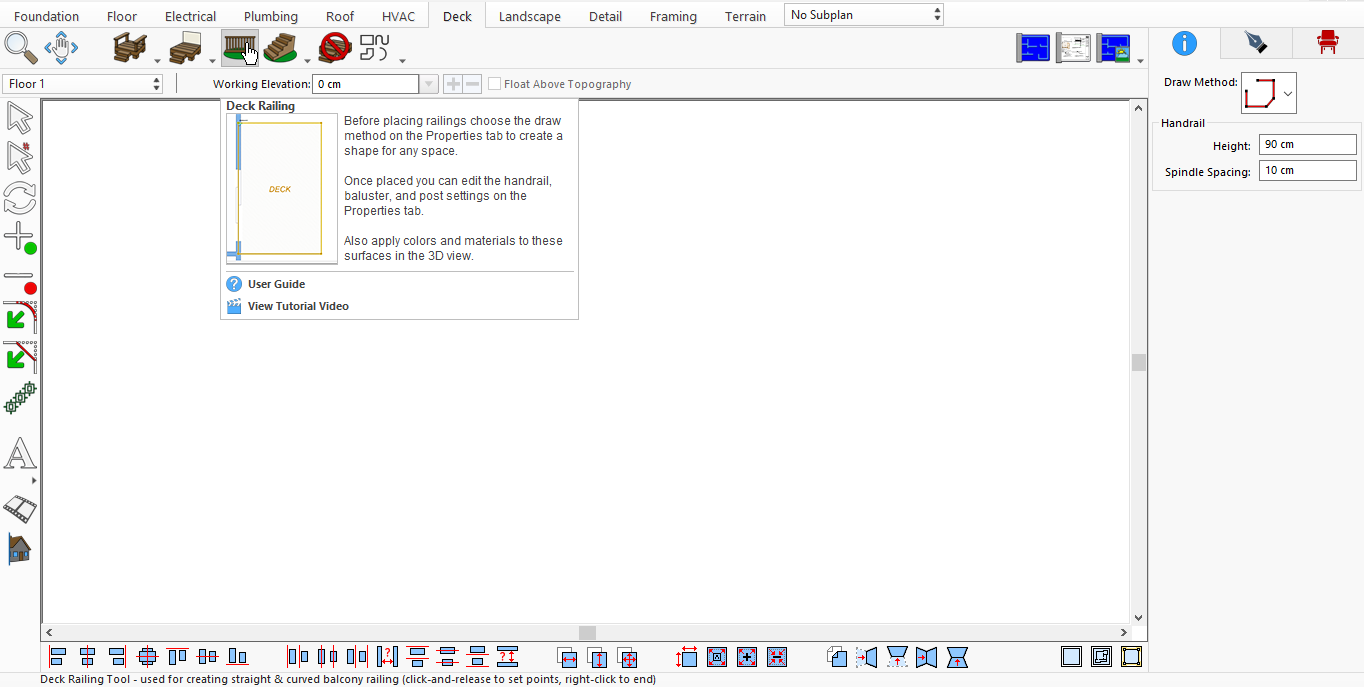Click the Working Elevation input field
This screenshot has width=1364, height=687.
tap(366, 84)
